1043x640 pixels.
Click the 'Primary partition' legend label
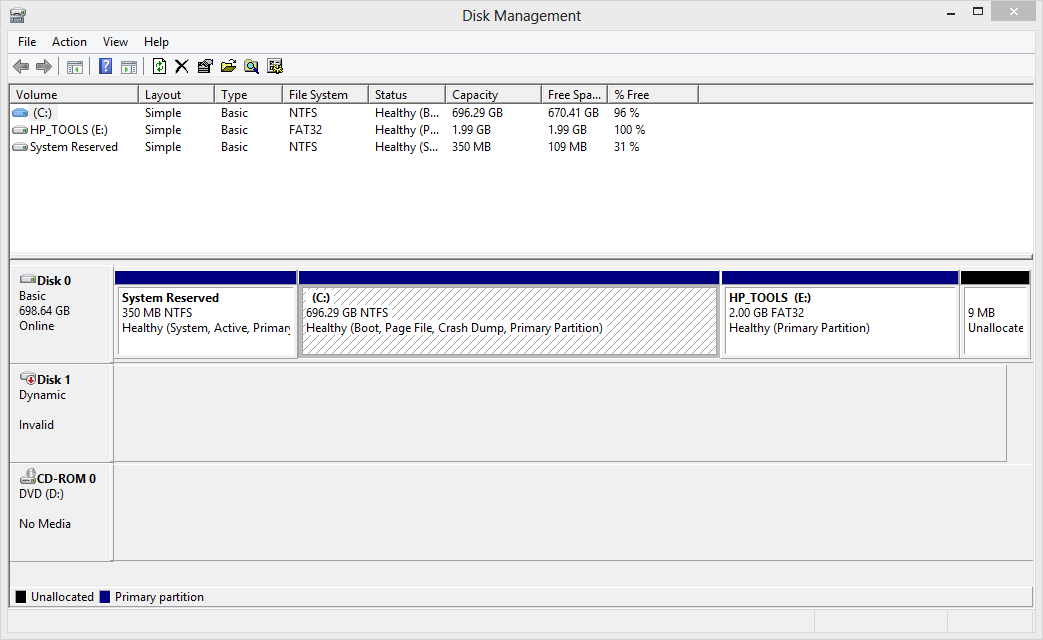(x=160, y=597)
